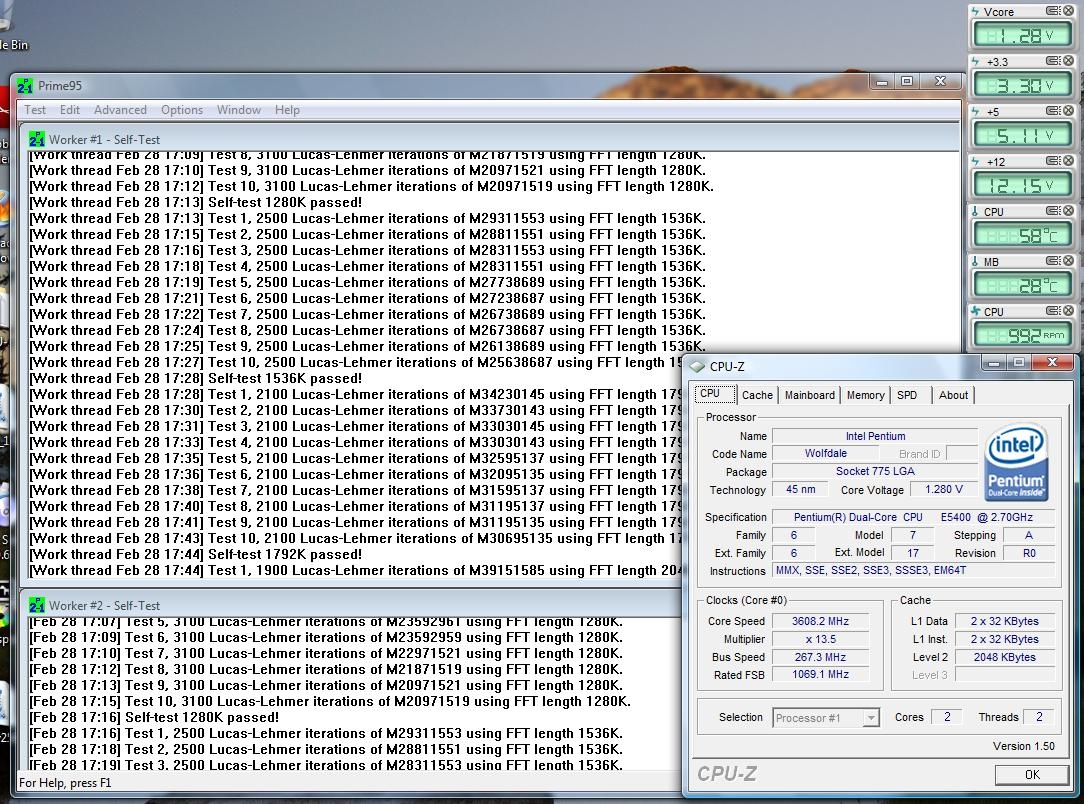Click the Self-test 1536K passed line in Worker #1

point(196,379)
